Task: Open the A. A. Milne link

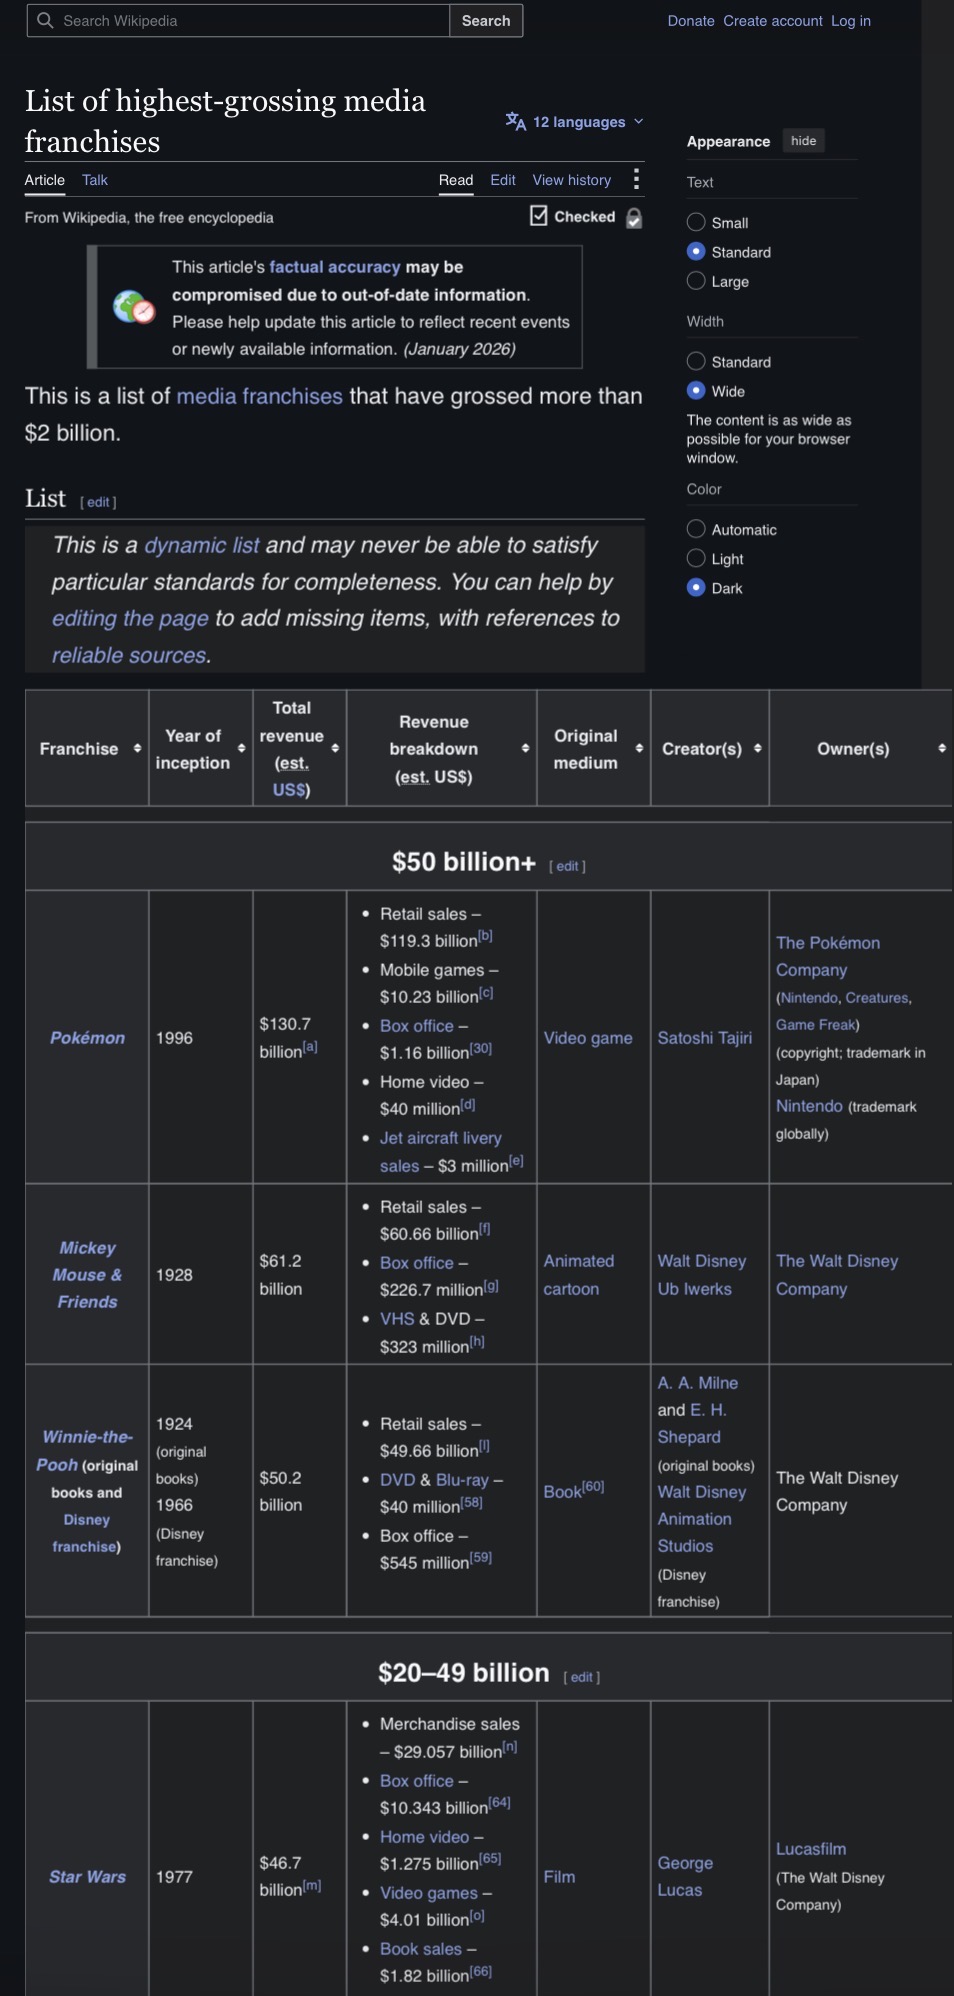Action: [x=698, y=1383]
